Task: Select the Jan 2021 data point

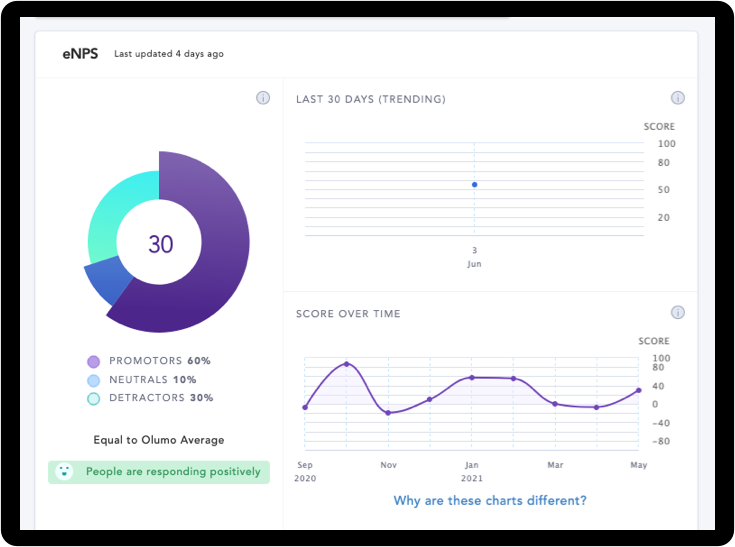Action: (472, 377)
